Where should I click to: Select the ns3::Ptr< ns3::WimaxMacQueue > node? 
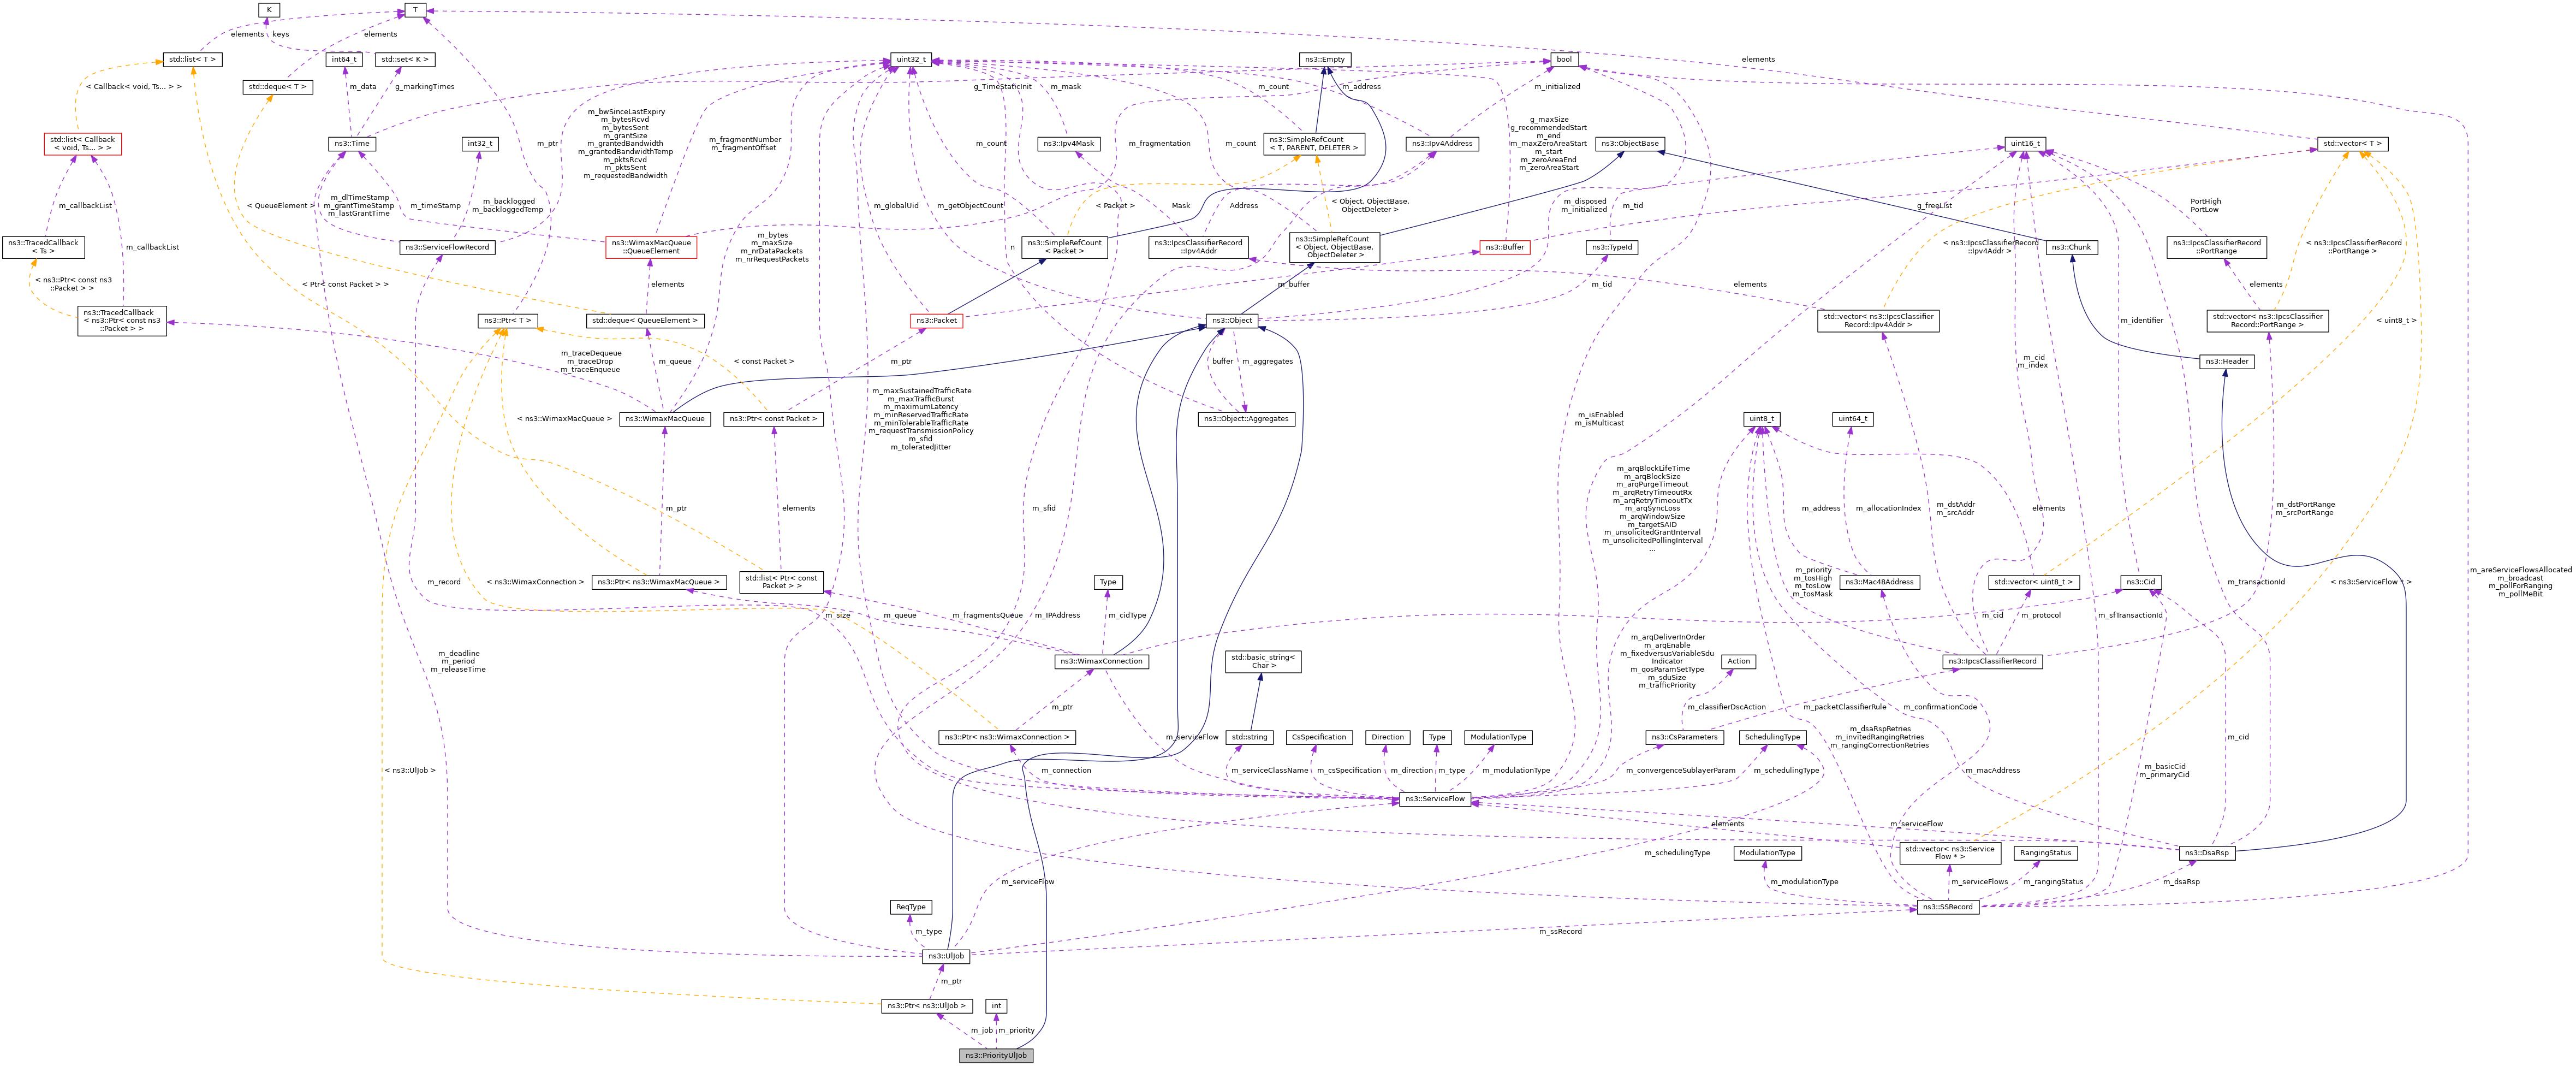(x=658, y=582)
